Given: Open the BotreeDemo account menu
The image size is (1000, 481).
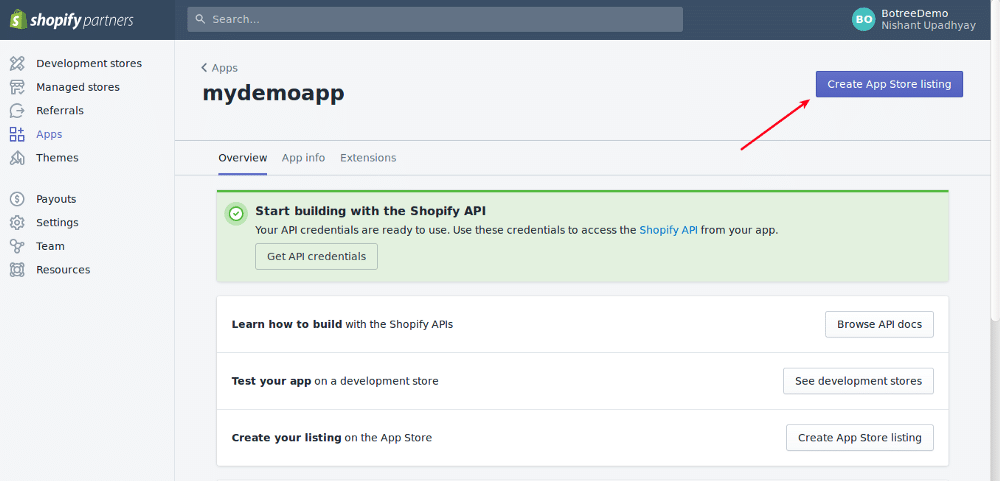Looking at the screenshot, I should pos(914,19).
